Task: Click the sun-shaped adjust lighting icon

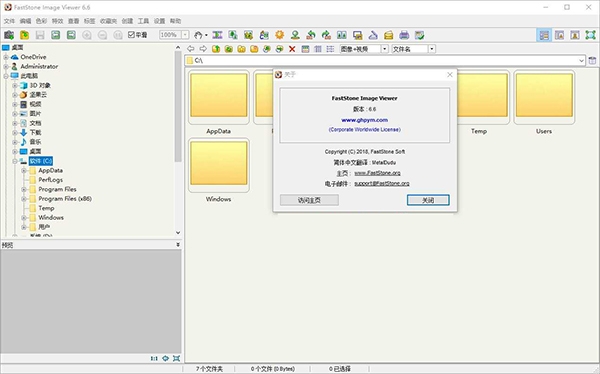Action: (280, 35)
